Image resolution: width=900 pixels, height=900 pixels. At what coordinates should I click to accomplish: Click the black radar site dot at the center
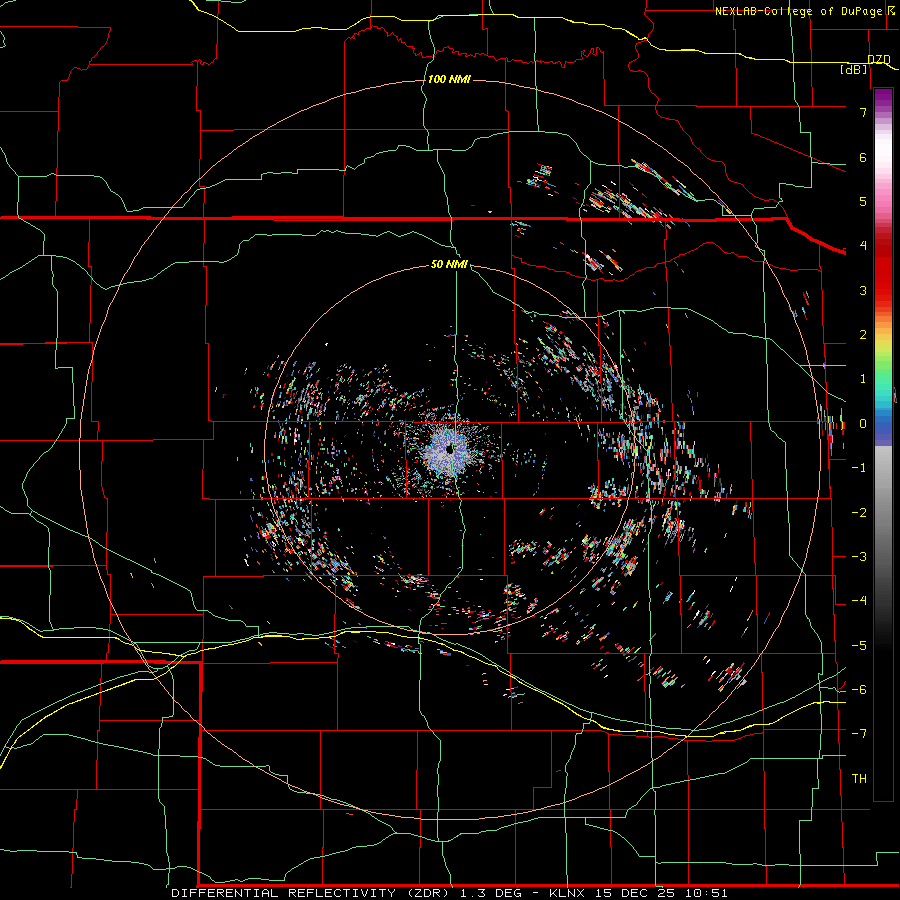pos(450,450)
